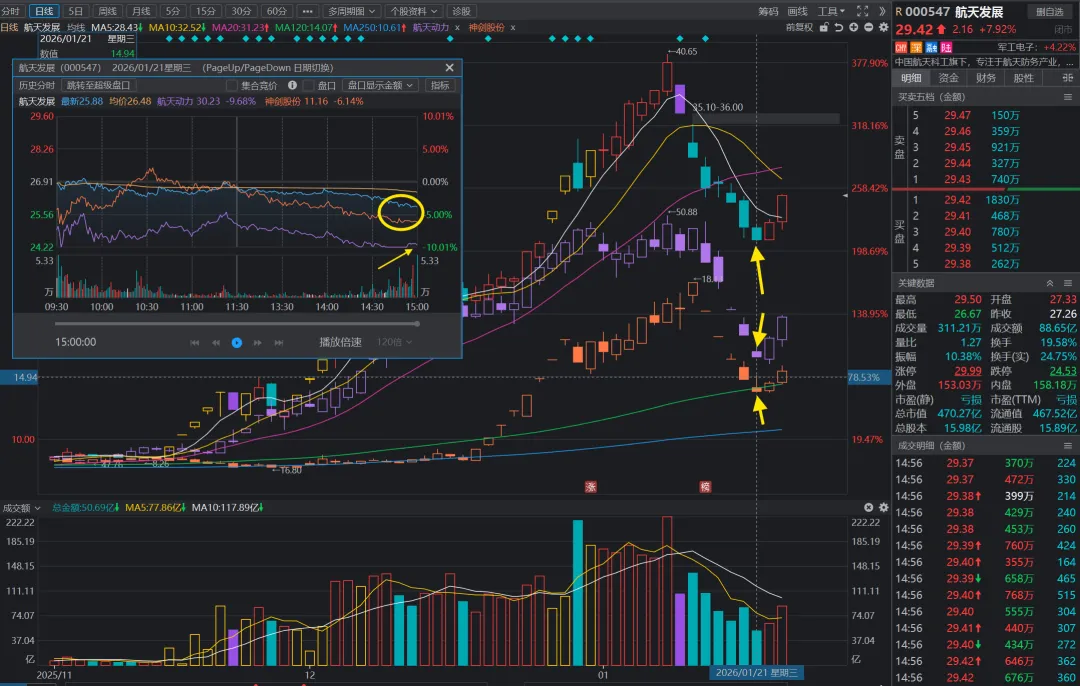Open volume sub-chart settings gear

pyautogui.click(x=884, y=508)
